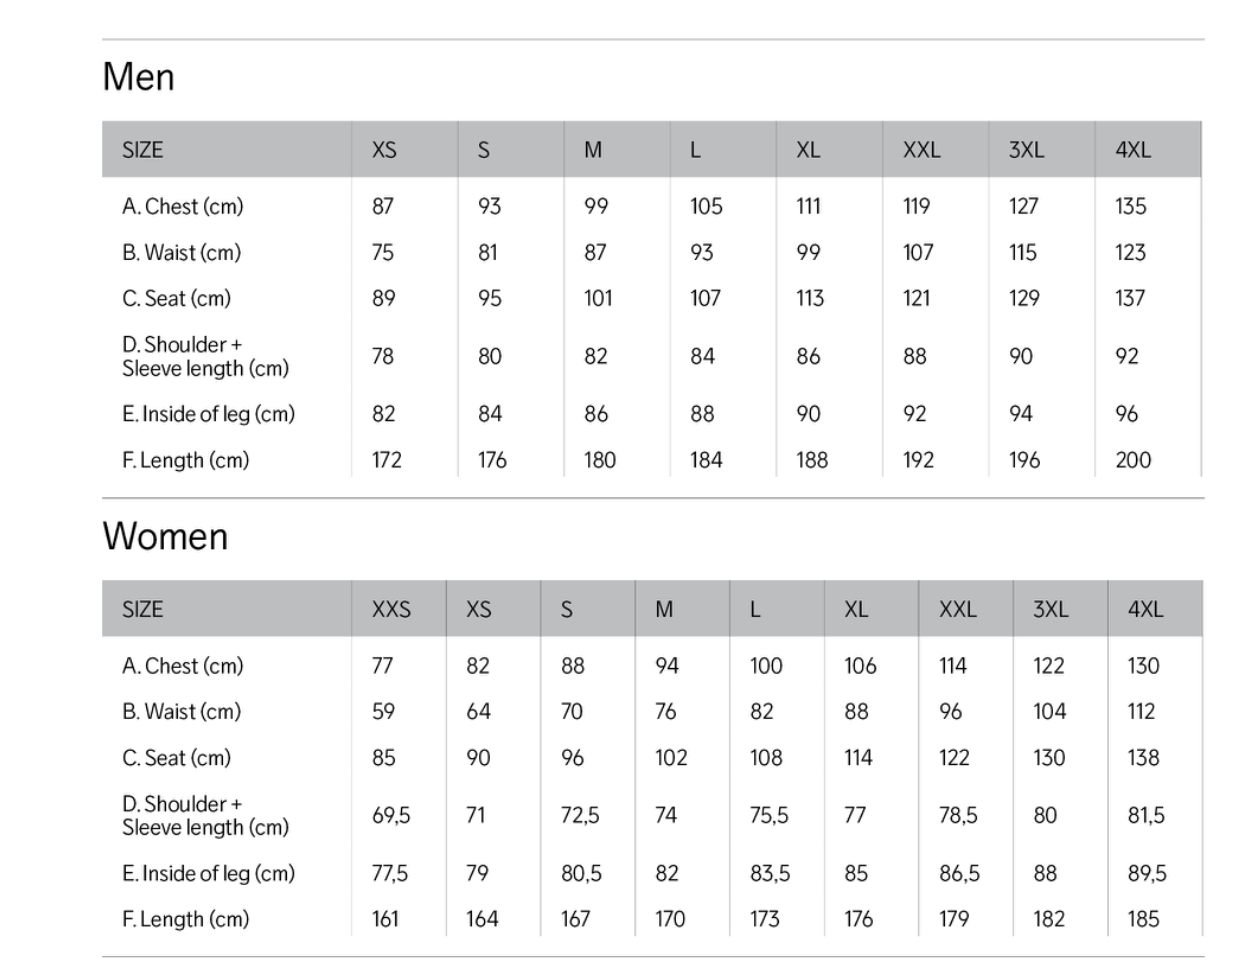Click the SIZE header in the Women table
This screenshot has height=964, width=1237.
[x=142, y=609]
